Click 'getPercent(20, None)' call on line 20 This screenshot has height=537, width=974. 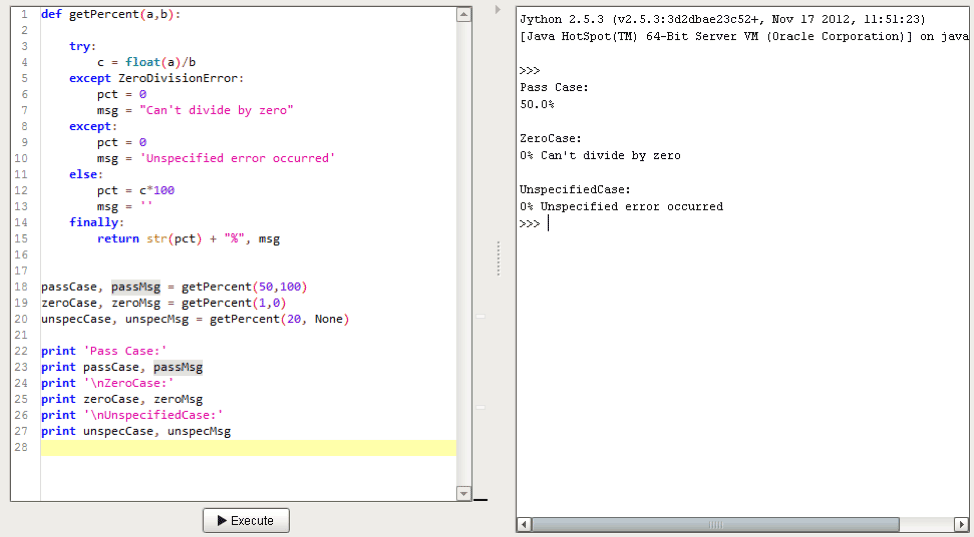pos(280,319)
